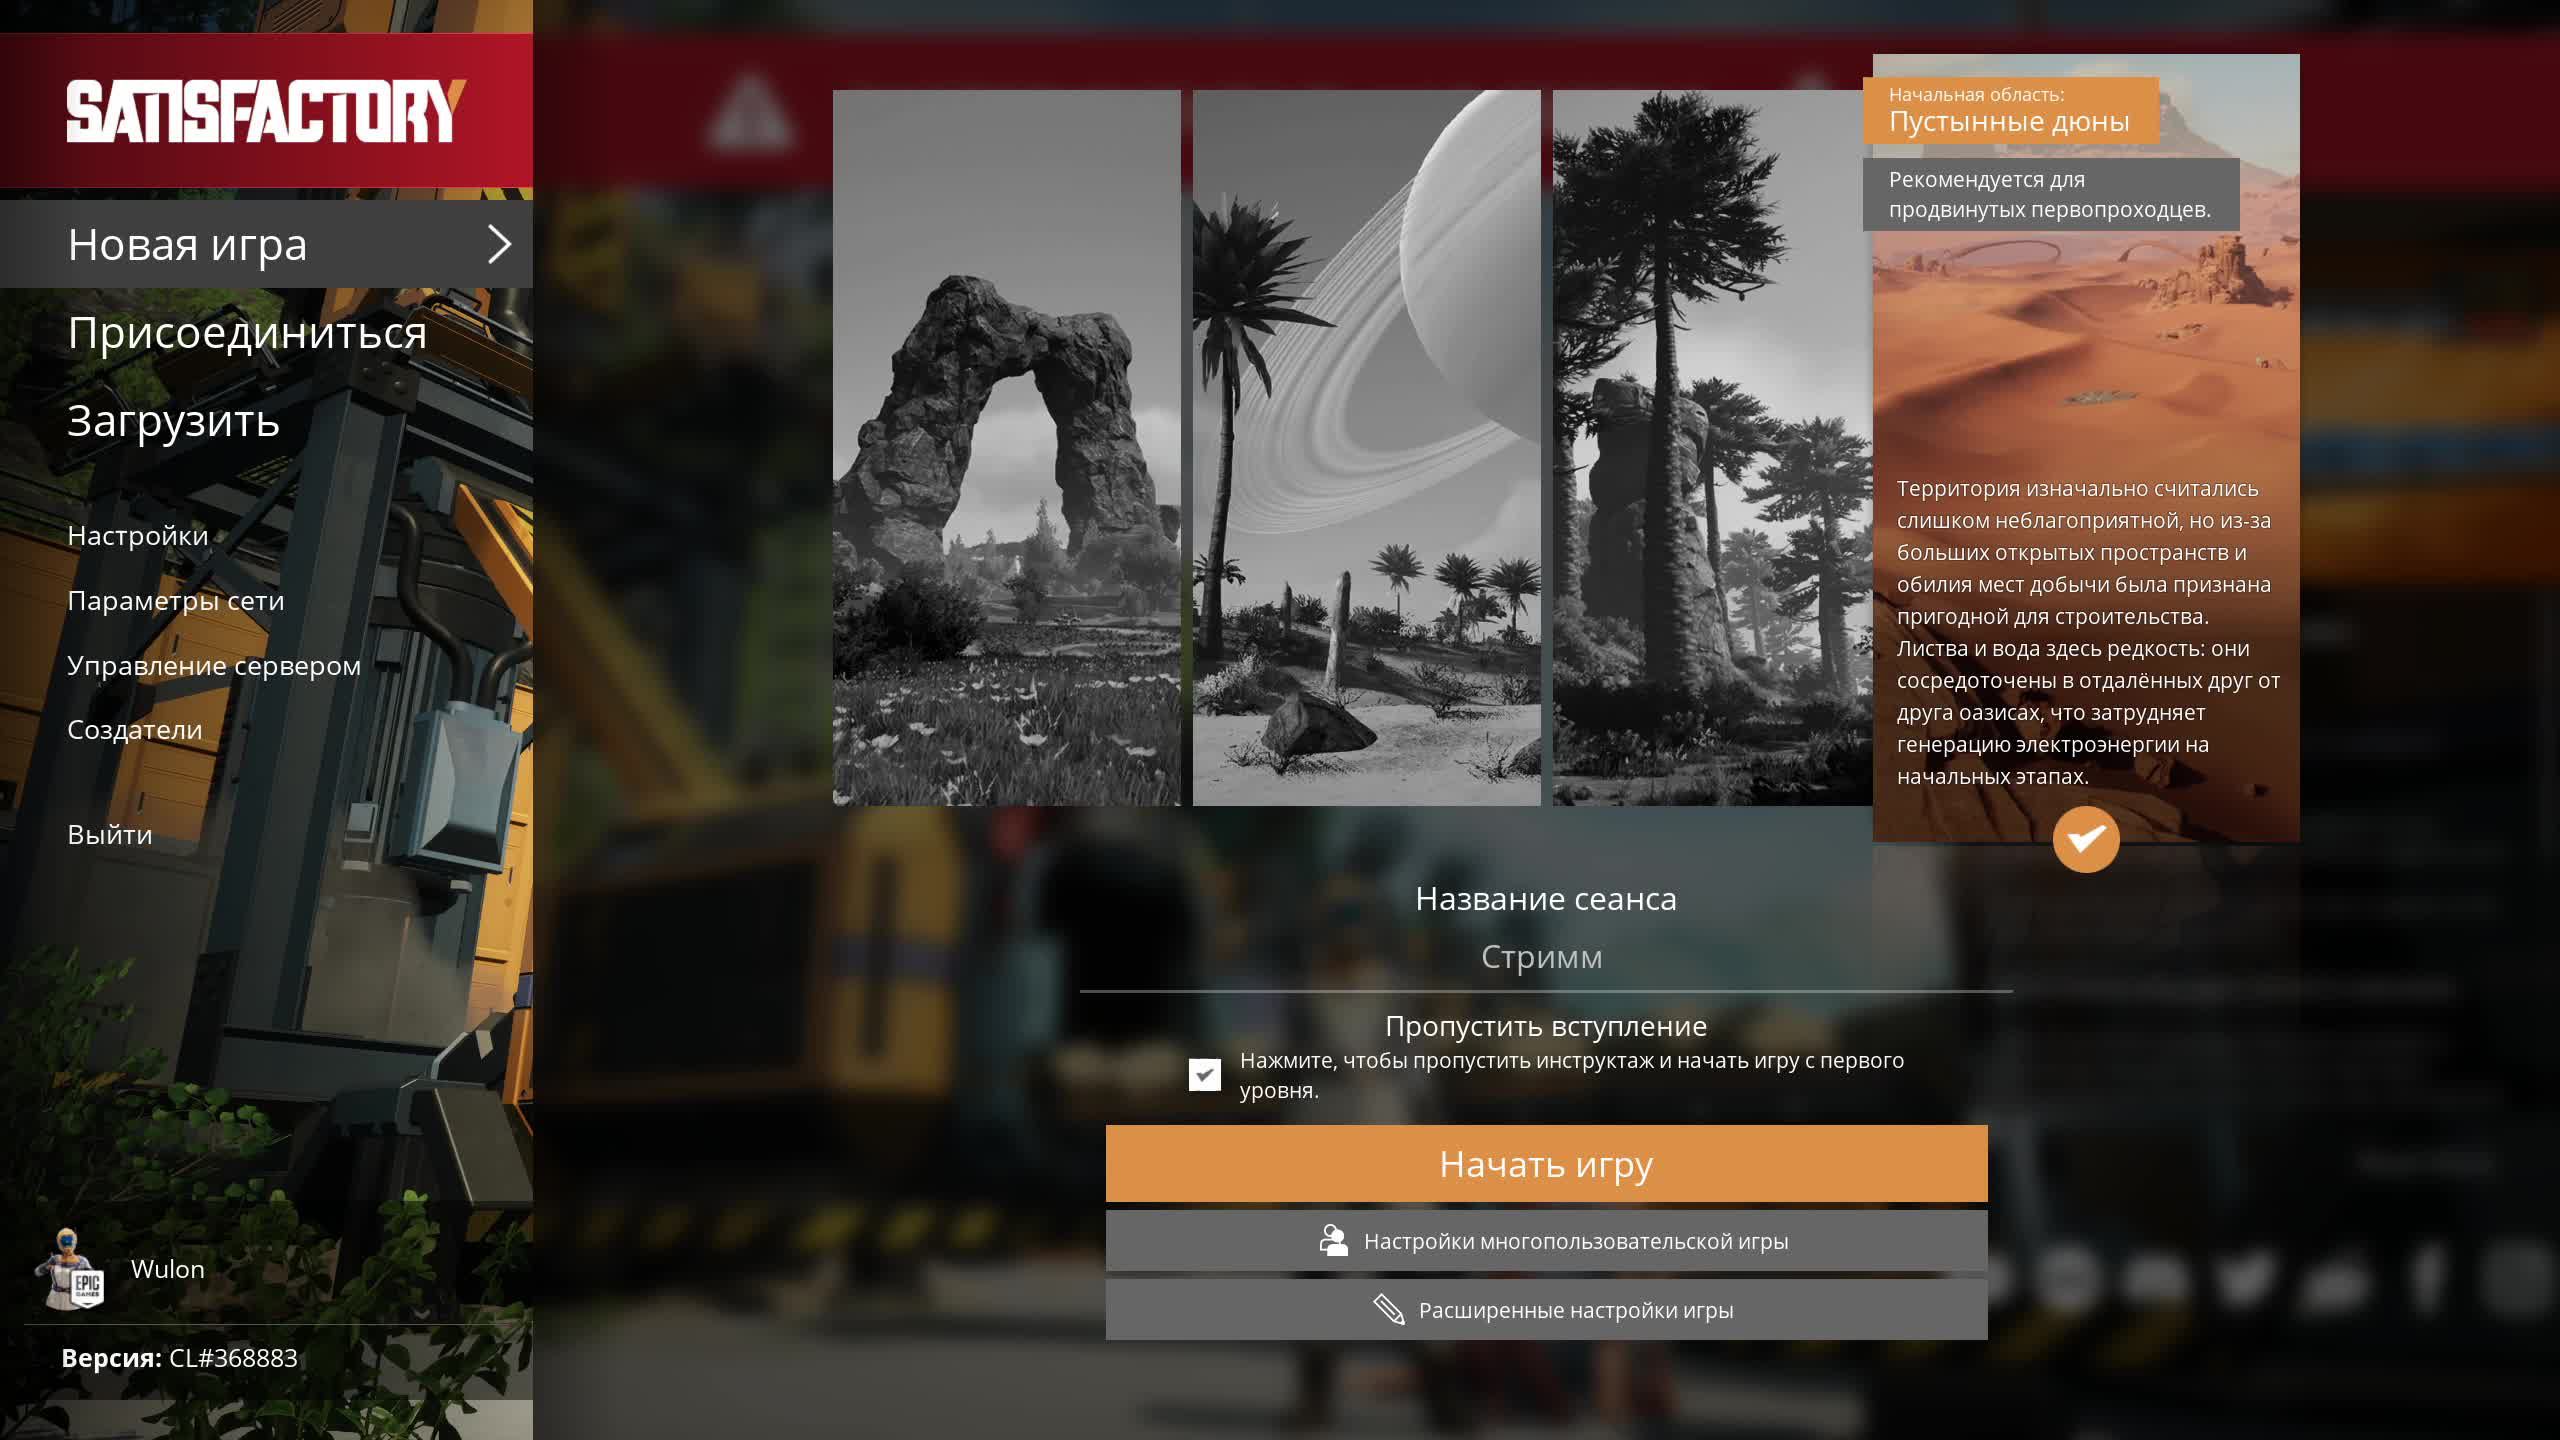Open the Загрузить menu item

[x=173, y=421]
